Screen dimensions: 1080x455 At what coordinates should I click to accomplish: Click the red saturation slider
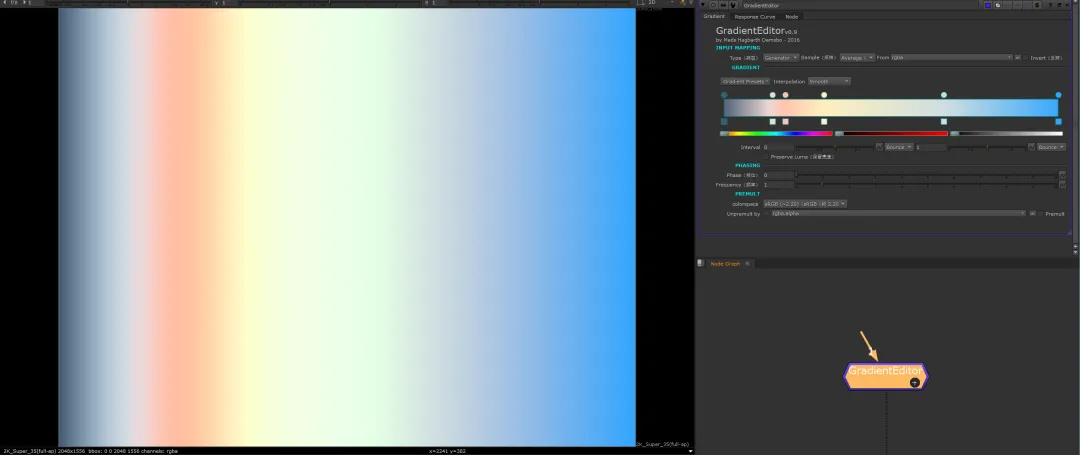point(891,134)
